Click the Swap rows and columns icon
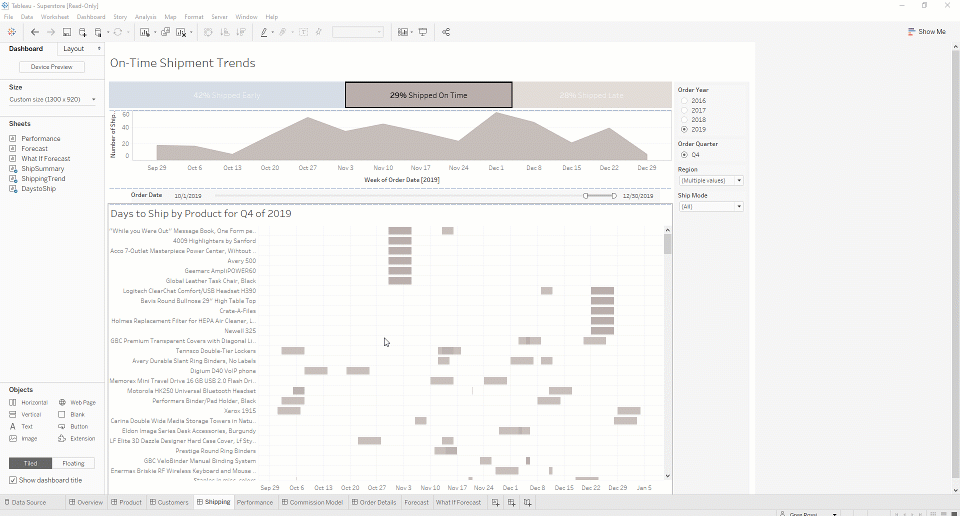Screen dimensions: 960x516 click(x=208, y=32)
